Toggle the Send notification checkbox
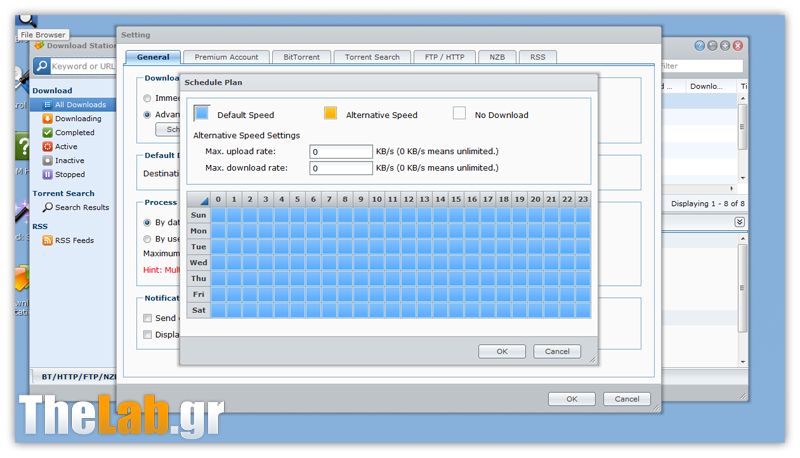The height and width of the screenshot is (458, 800). click(x=147, y=318)
